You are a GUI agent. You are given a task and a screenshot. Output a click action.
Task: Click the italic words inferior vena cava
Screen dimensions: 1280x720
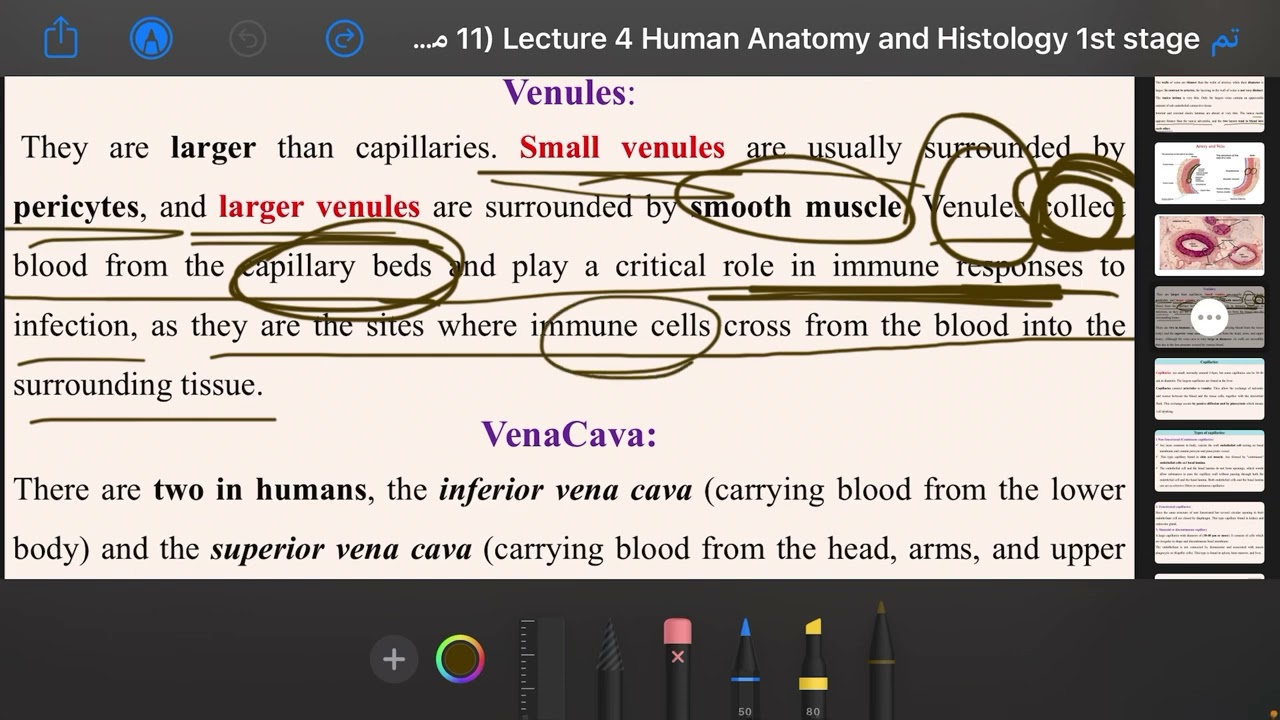(x=565, y=490)
